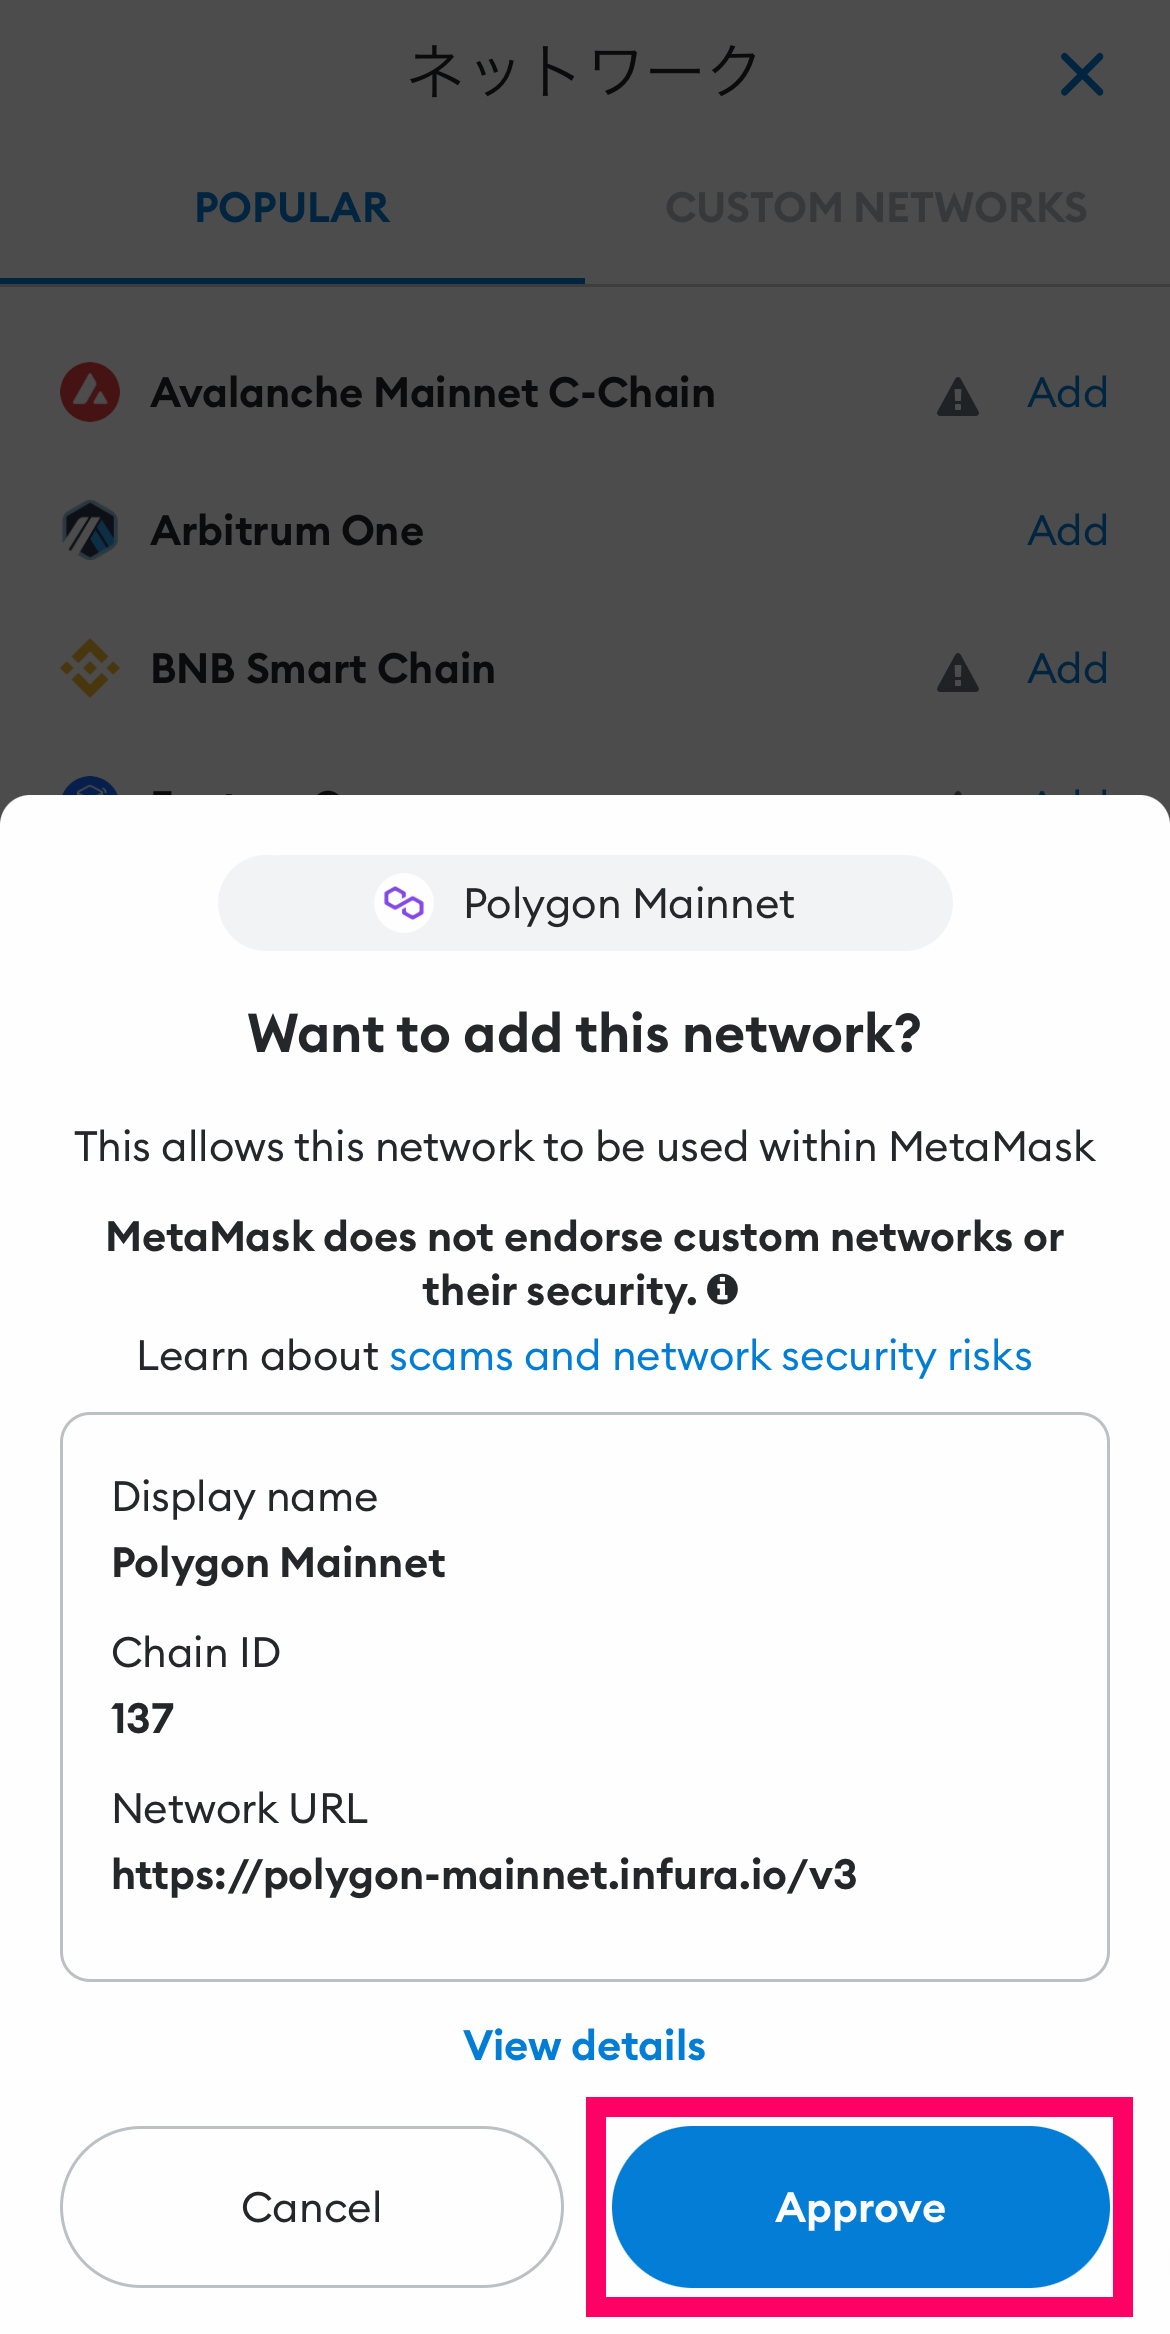Viewport: 1170px width, 2334px height.
Task: Click the Network URL infura address
Action: click(484, 1875)
